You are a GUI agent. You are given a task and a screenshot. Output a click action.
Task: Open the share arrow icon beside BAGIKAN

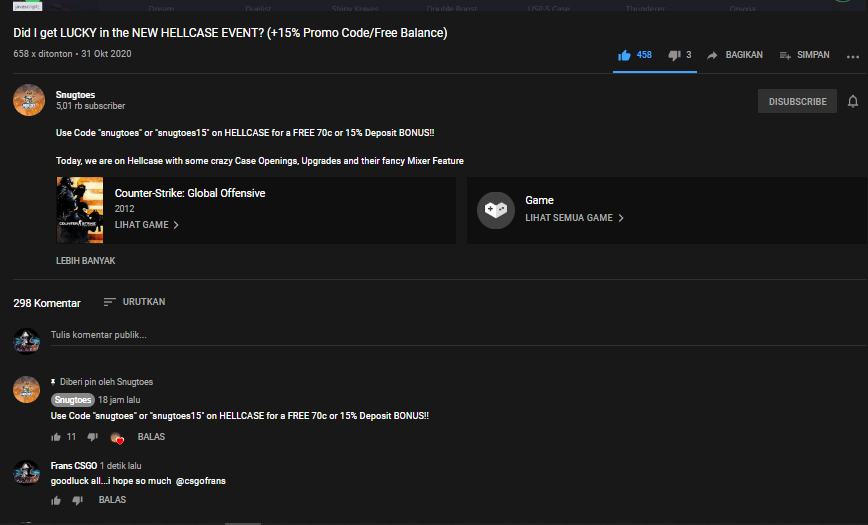click(x=712, y=55)
